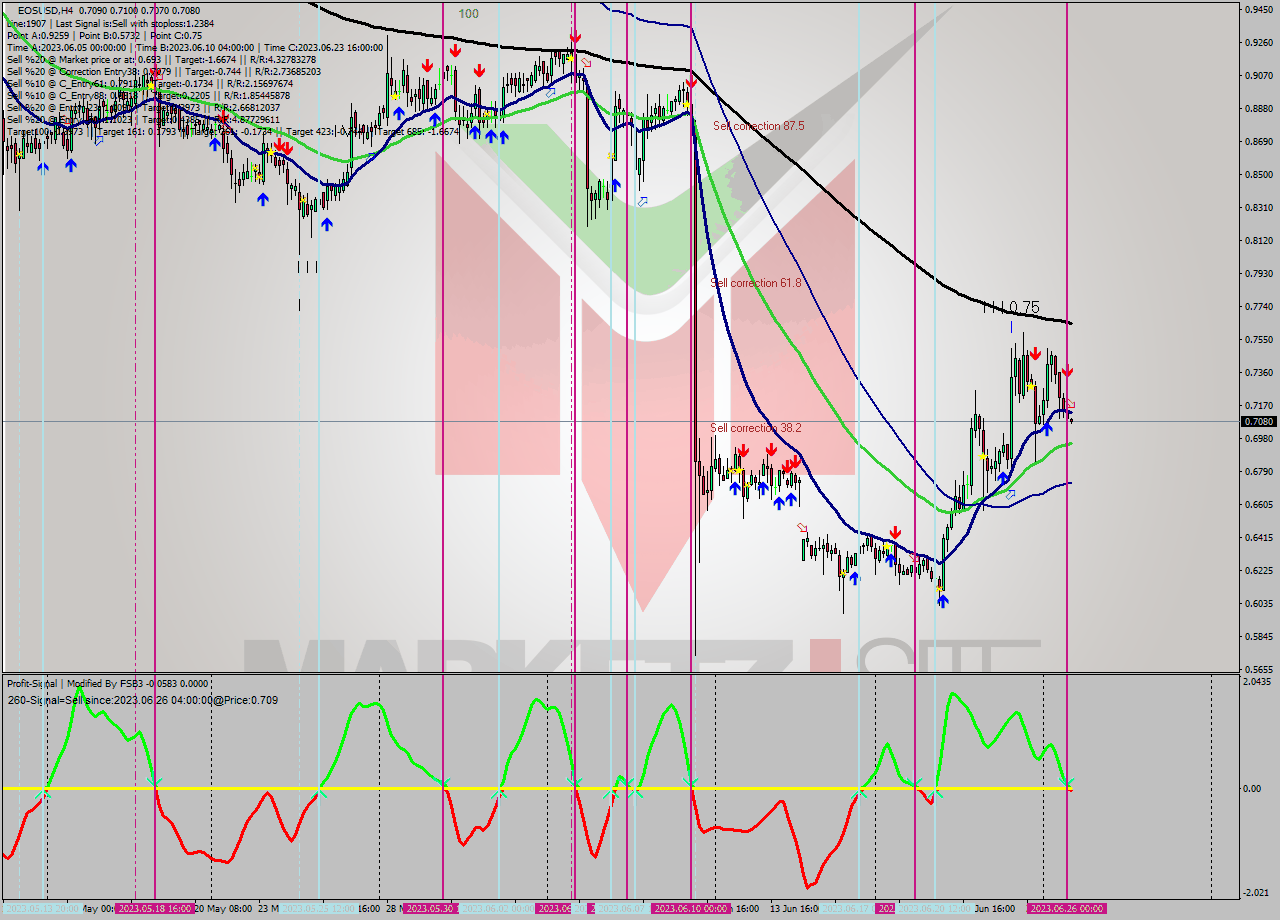Select the Sell correction 87.5 label
This screenshot has width=1280, height=920.
pyautogui.click(x=758, y=126)
